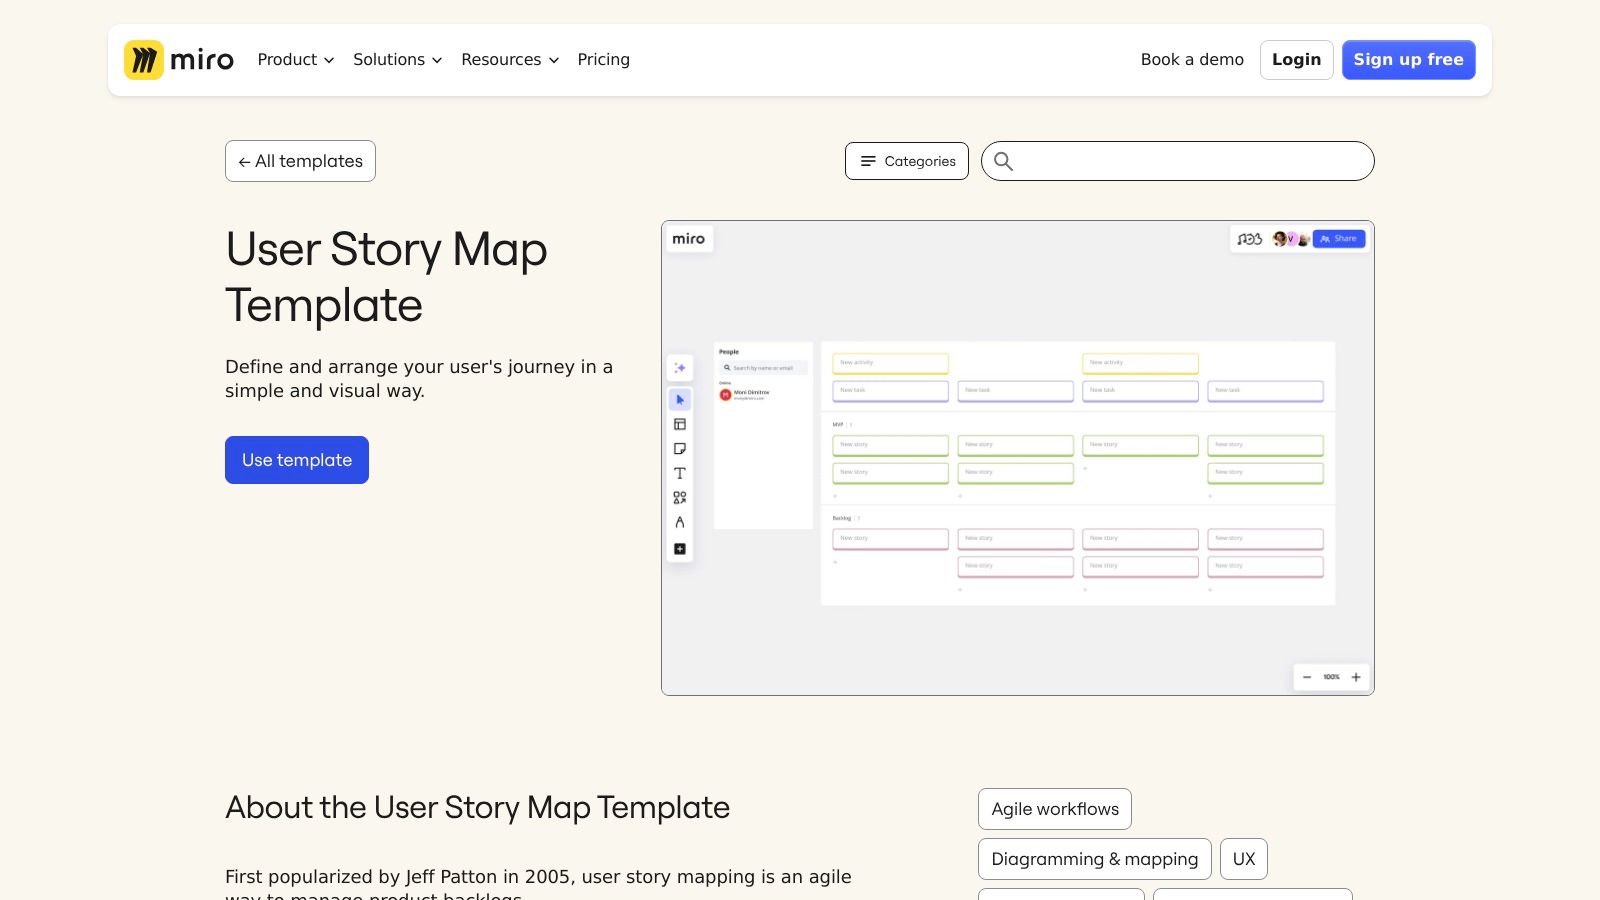This screenshot has width=1600, height=900.
Task: Click the black plus more-tools icon
Action: pyautogui.click(x=680, y=549)
